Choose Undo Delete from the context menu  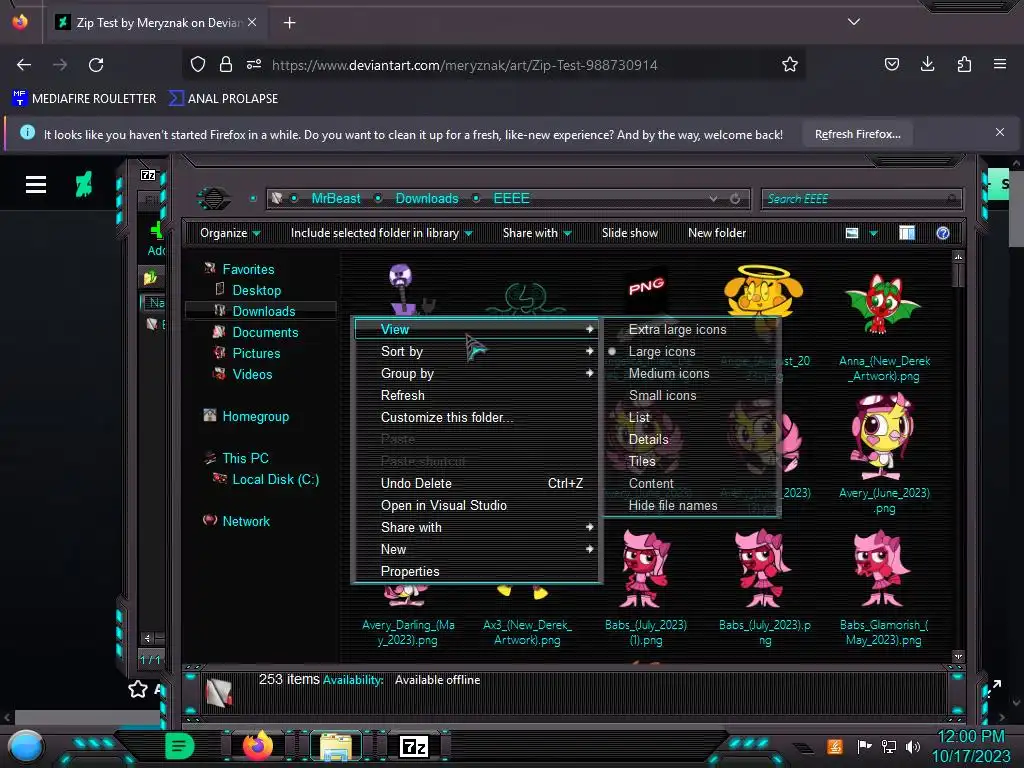click(x=477, y=483)
